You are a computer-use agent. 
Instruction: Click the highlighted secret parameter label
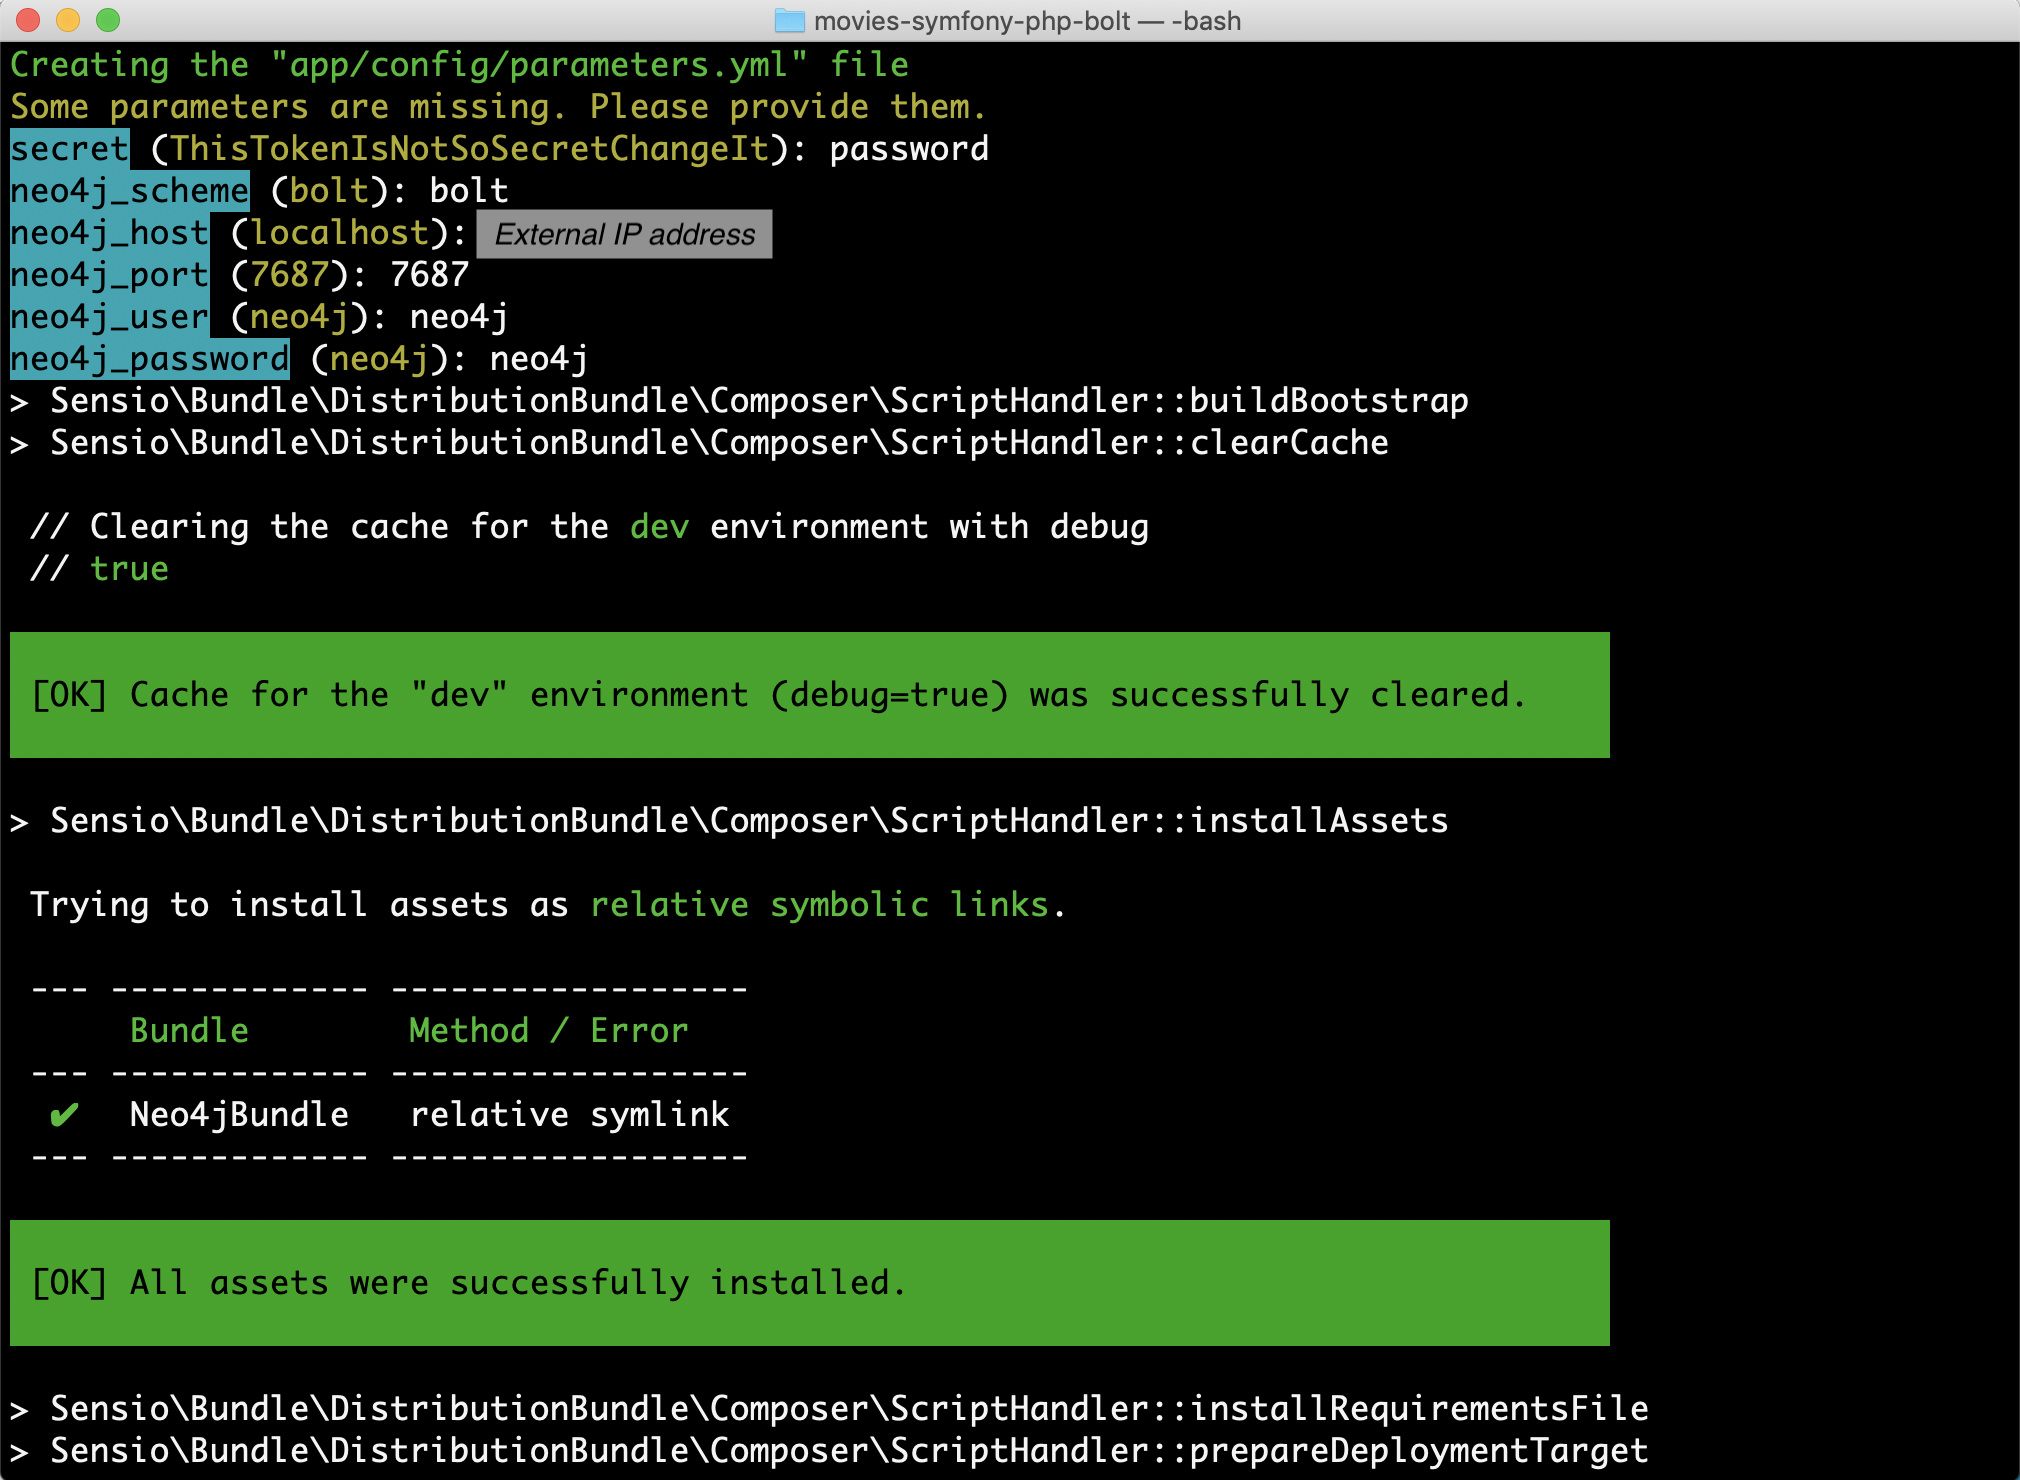pos(70,149)
